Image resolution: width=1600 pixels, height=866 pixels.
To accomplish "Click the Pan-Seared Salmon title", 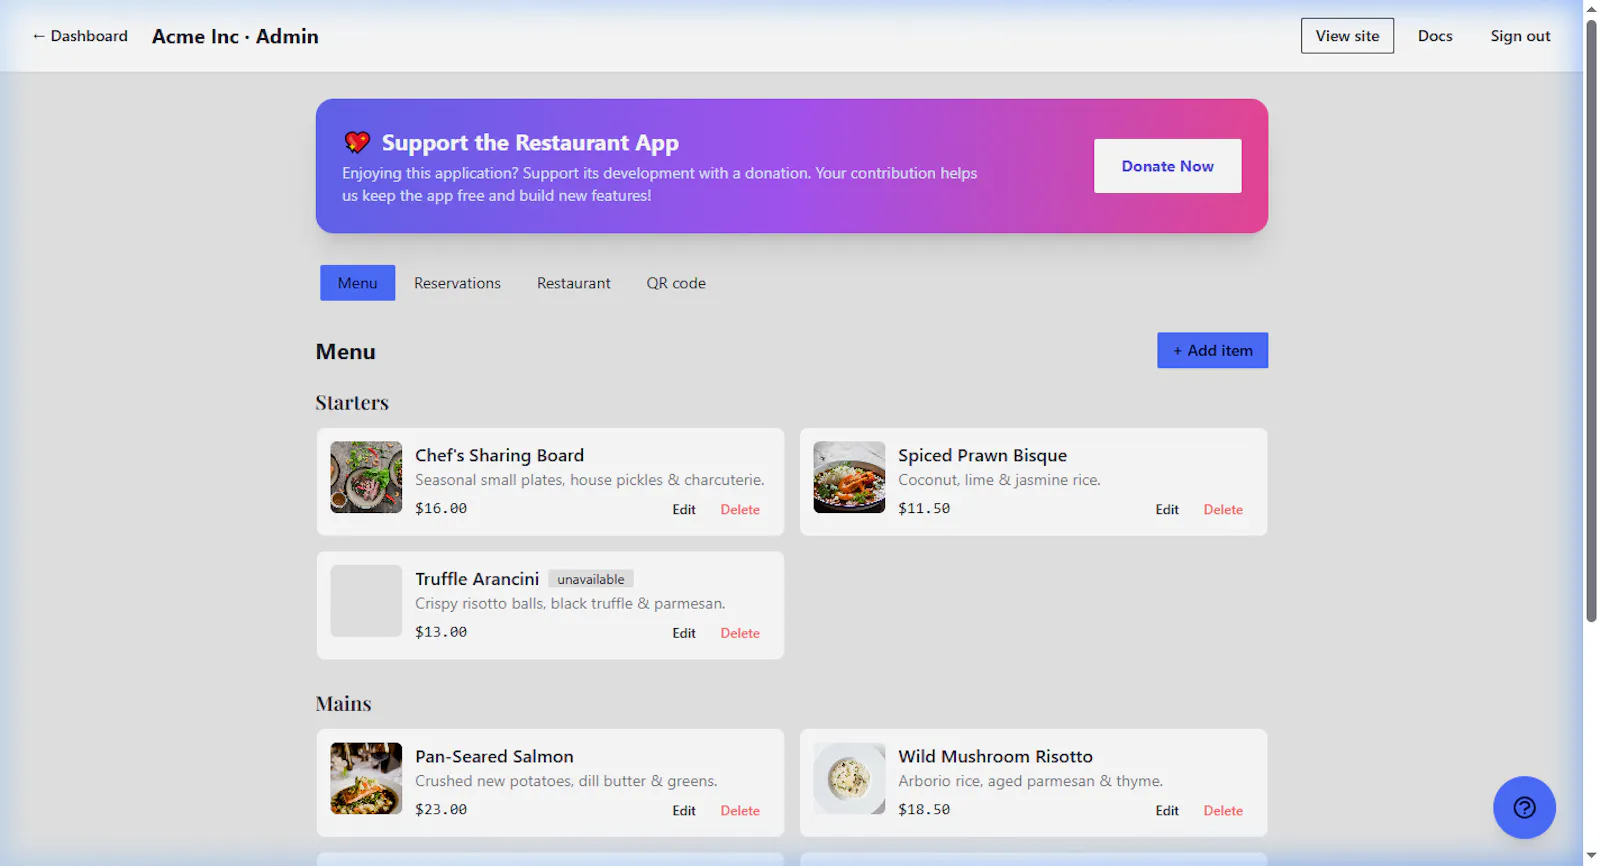I will [494, 756].
